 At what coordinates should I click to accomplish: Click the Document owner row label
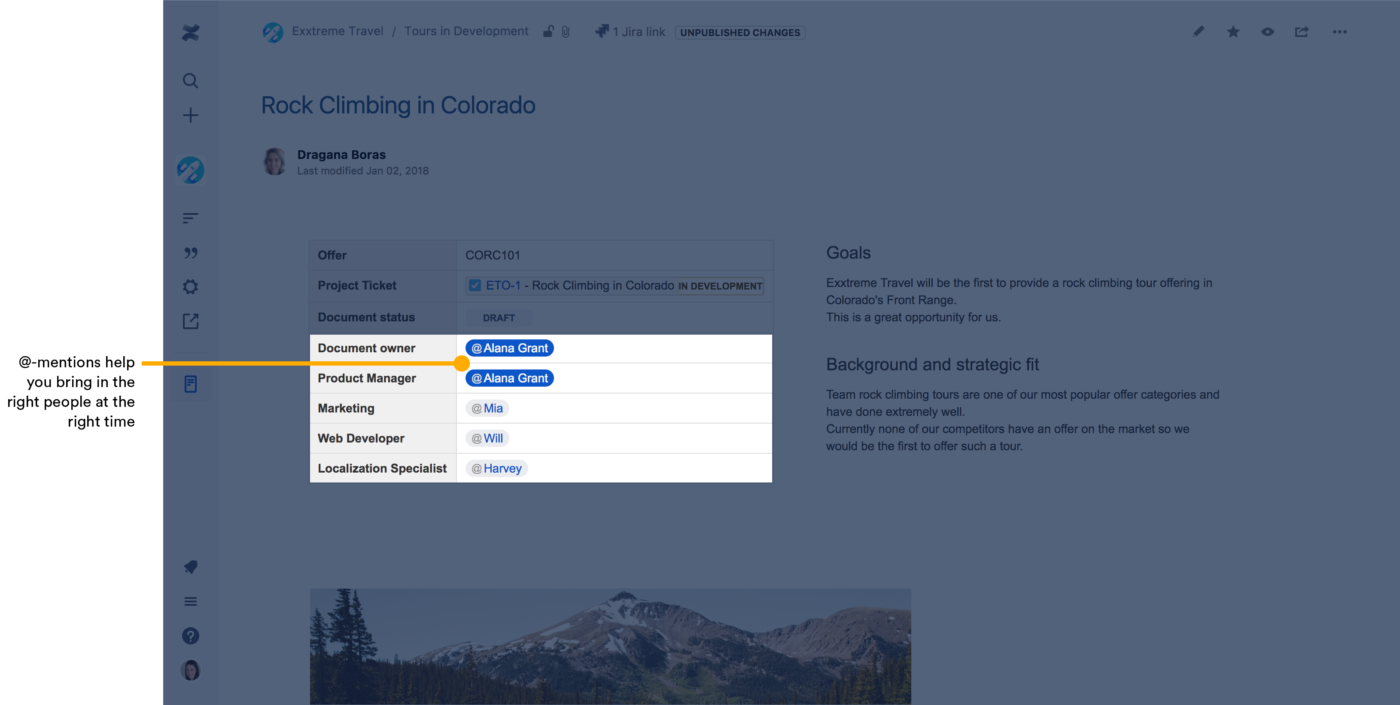(x=366, y=348)
